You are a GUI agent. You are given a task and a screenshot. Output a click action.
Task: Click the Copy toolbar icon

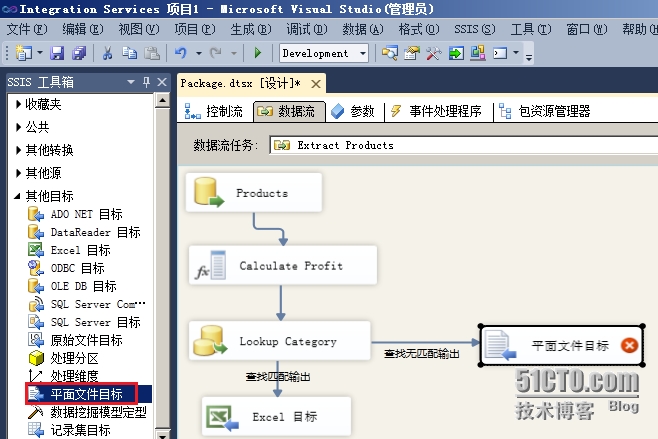click(x=129, y=53)
